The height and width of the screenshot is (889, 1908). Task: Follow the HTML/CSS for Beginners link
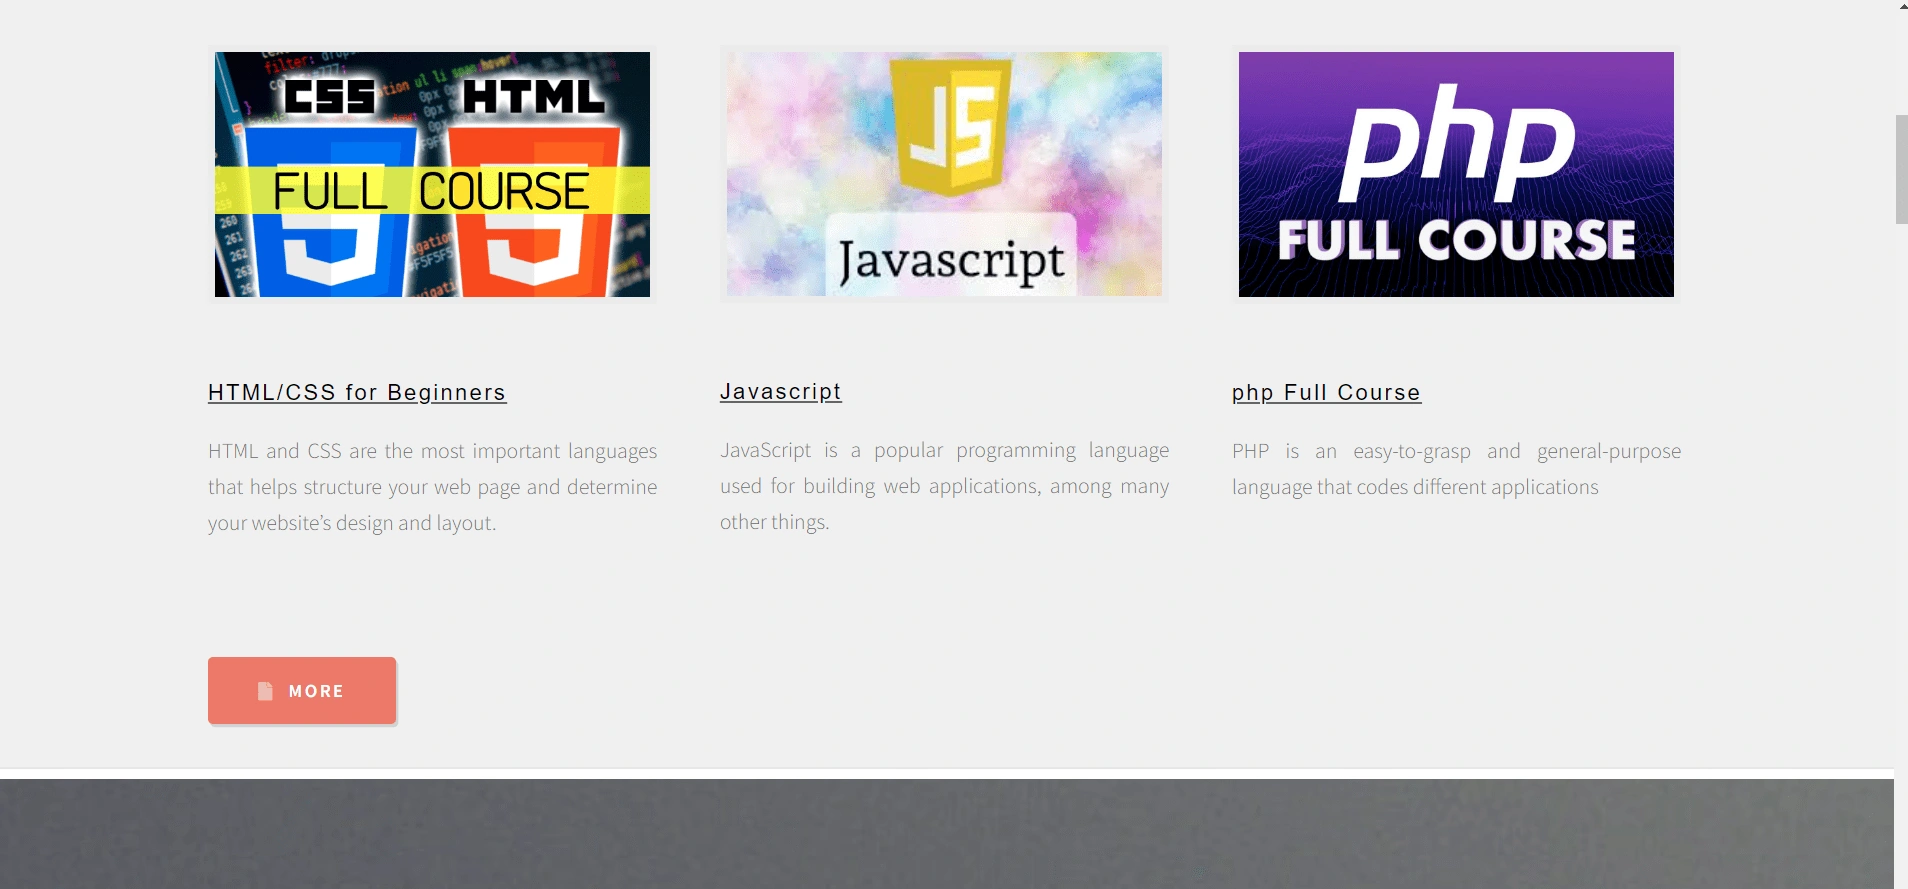click(357, 393)
